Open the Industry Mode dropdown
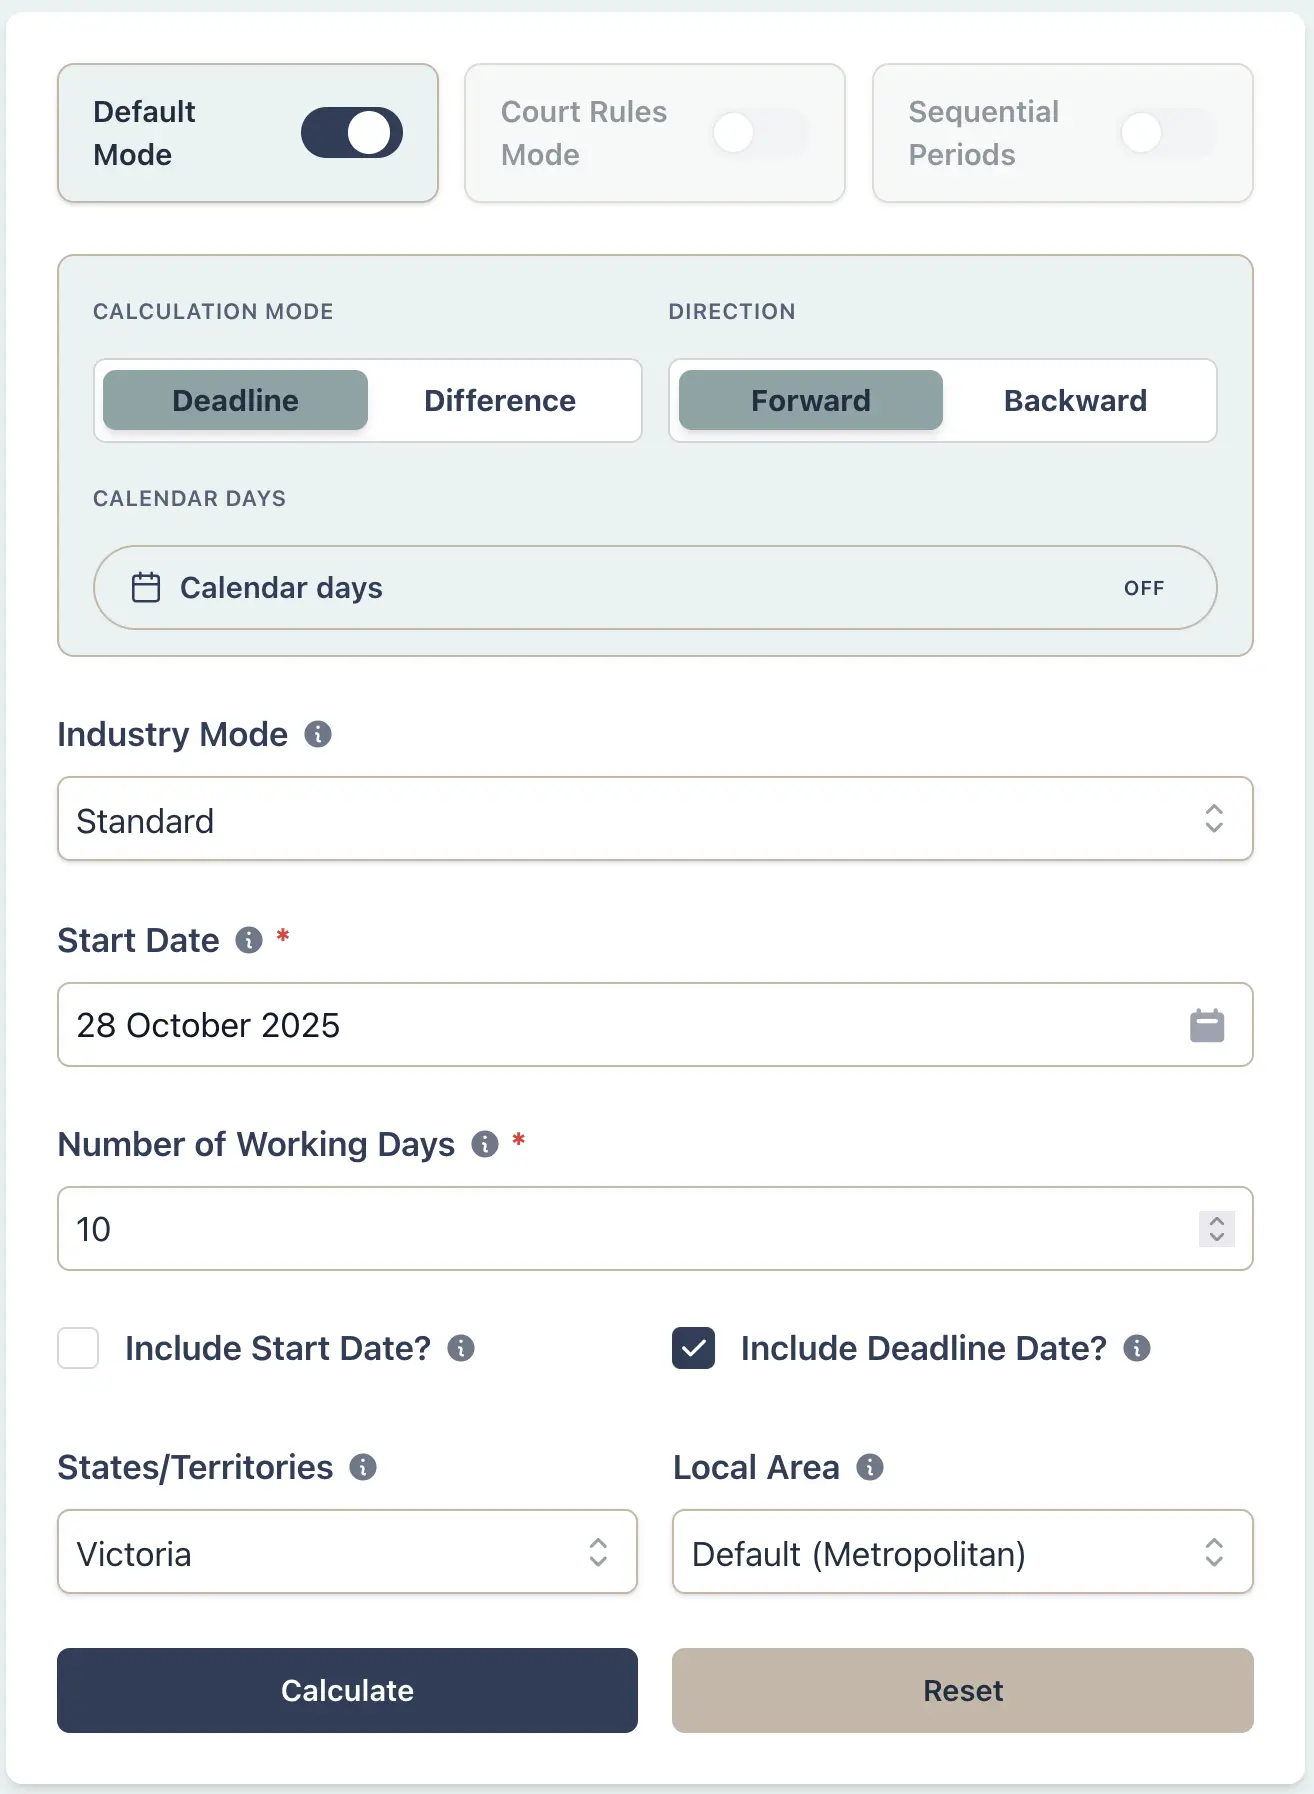1314x1794 pixels. 655,819
